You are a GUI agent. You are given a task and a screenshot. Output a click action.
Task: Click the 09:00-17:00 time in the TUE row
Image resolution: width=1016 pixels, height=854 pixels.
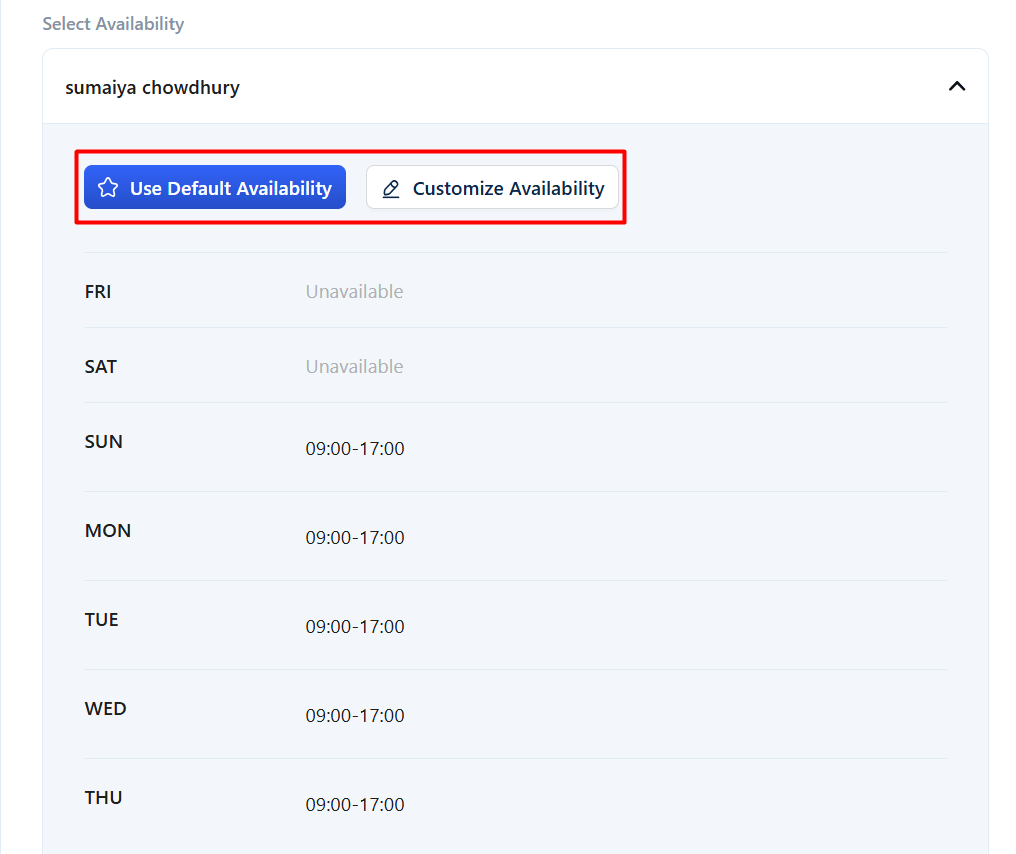[x=355, y=627]
